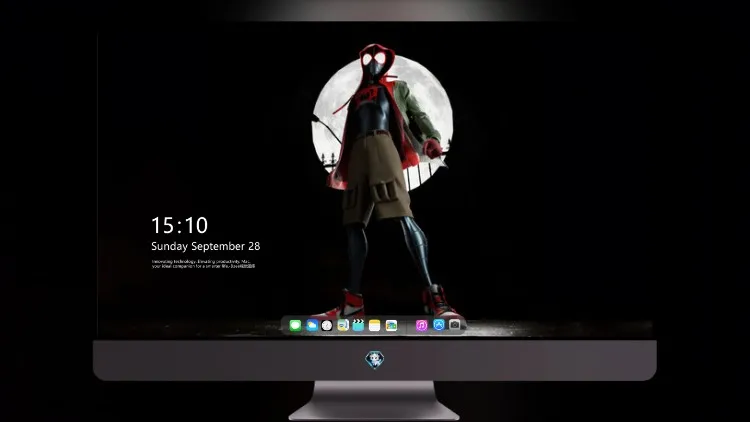Launch the clapperboard video app in dock
Viewport: 750px width, 422px height.
(358, 326)
